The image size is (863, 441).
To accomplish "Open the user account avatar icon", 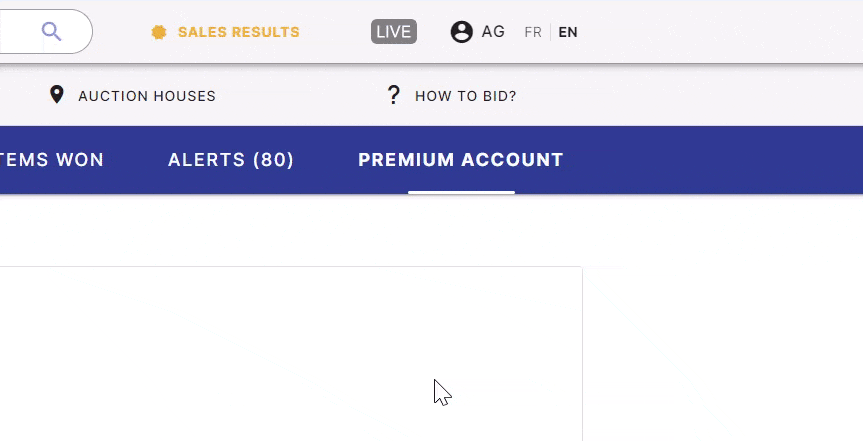I will (x=461, y=31).
